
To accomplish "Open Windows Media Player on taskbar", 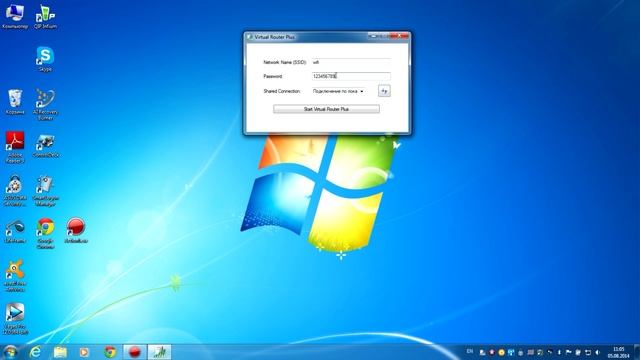I will [84, 352].
